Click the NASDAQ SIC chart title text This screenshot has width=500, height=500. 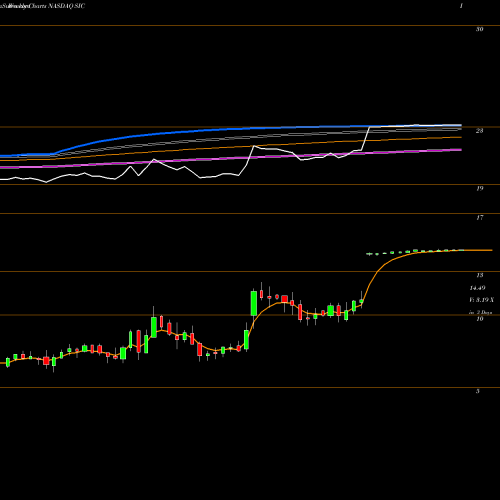click(x=67, y=6)
